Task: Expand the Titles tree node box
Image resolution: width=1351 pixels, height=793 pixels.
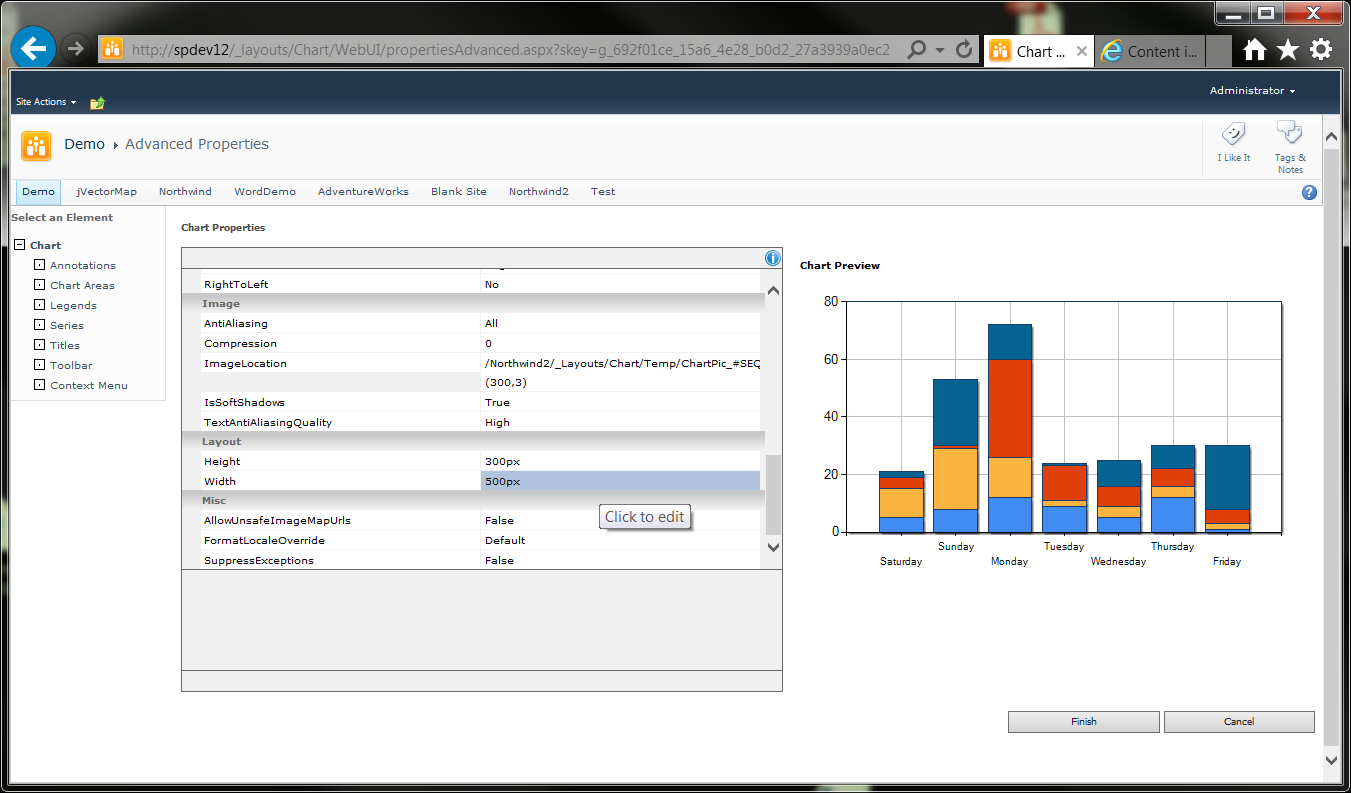Action: pyautogui.click(x=40, y=345)
